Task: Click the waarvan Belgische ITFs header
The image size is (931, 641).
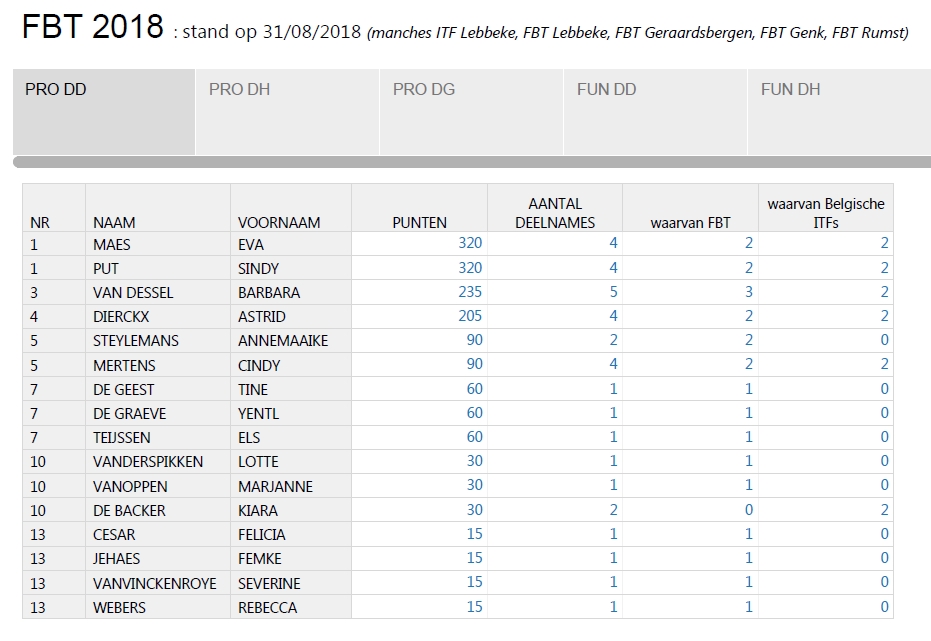Action: point(825,213)
